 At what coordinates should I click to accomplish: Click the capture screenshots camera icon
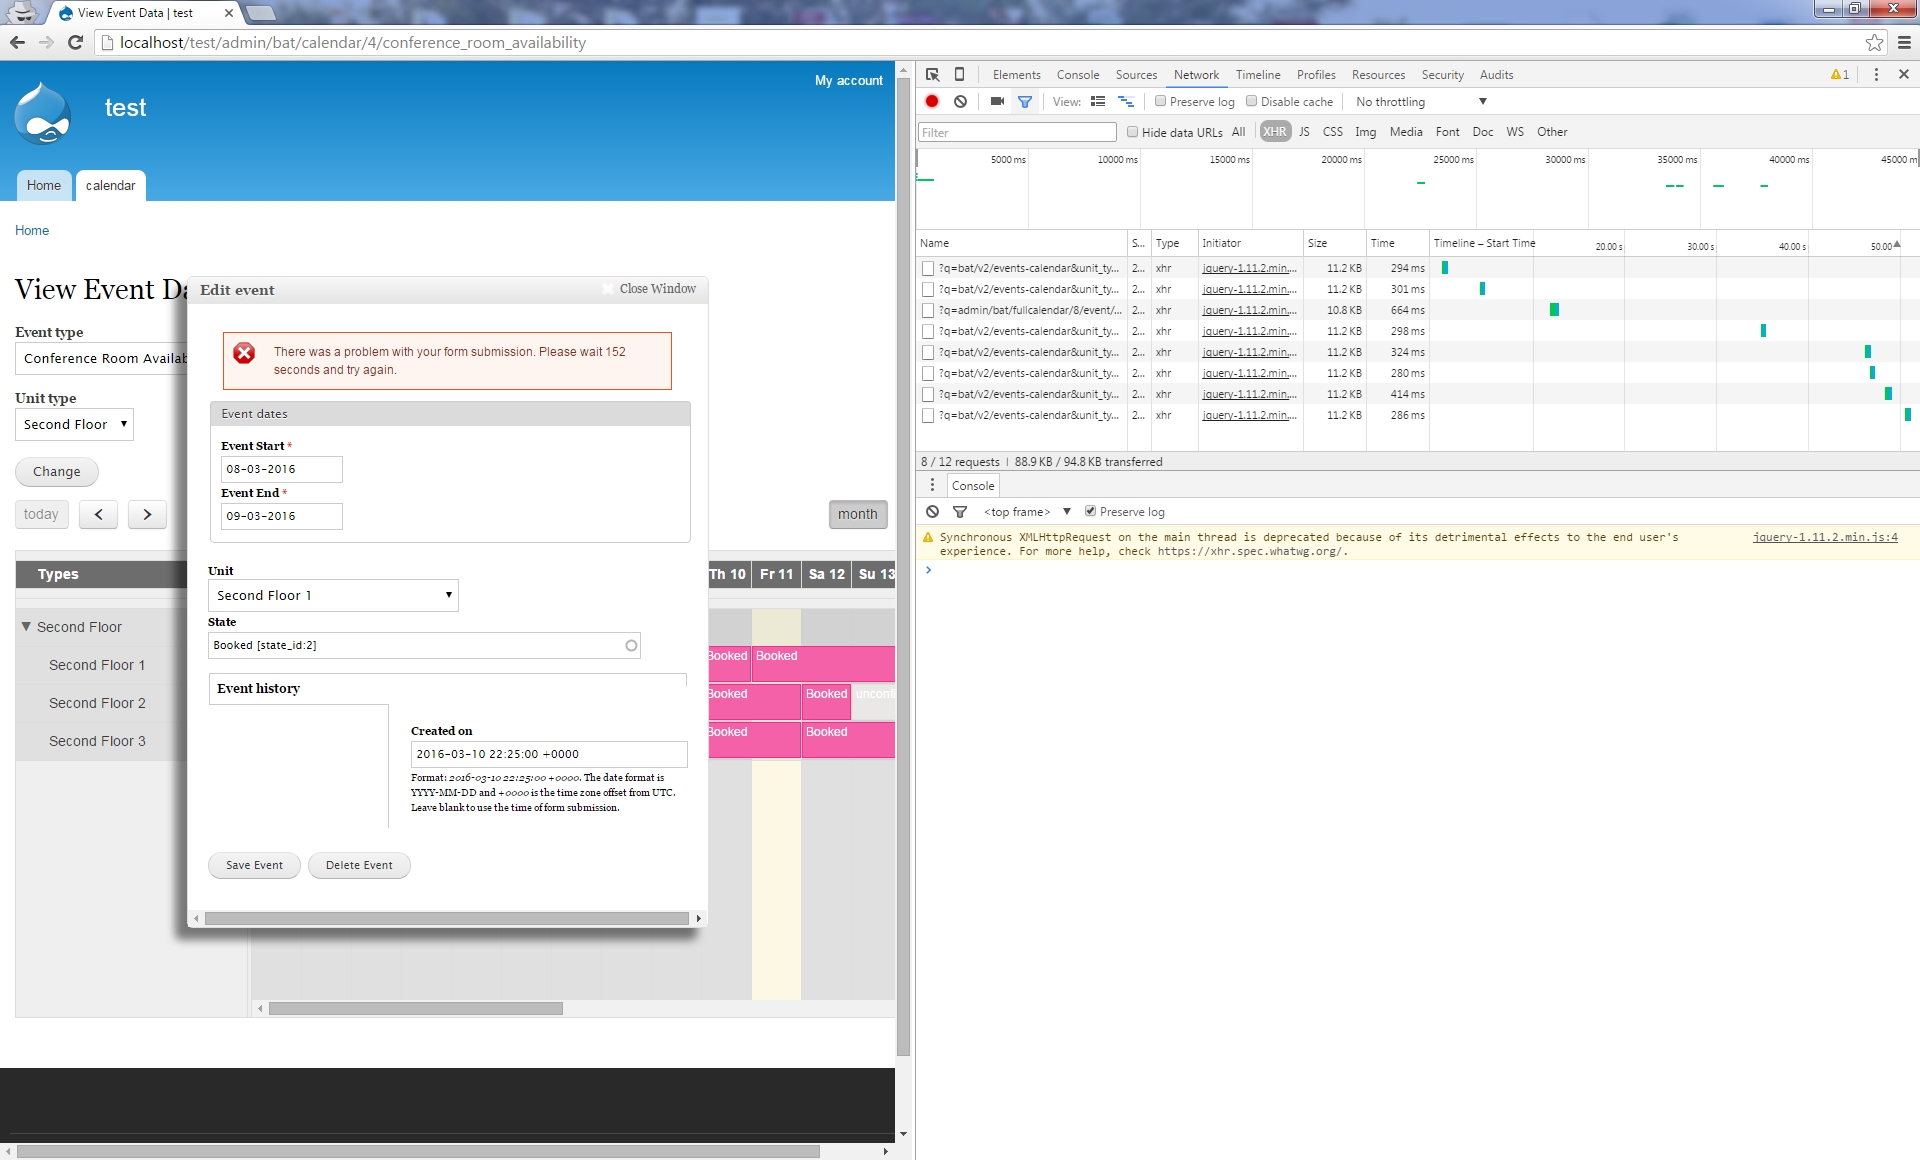(x=997, y=101)
